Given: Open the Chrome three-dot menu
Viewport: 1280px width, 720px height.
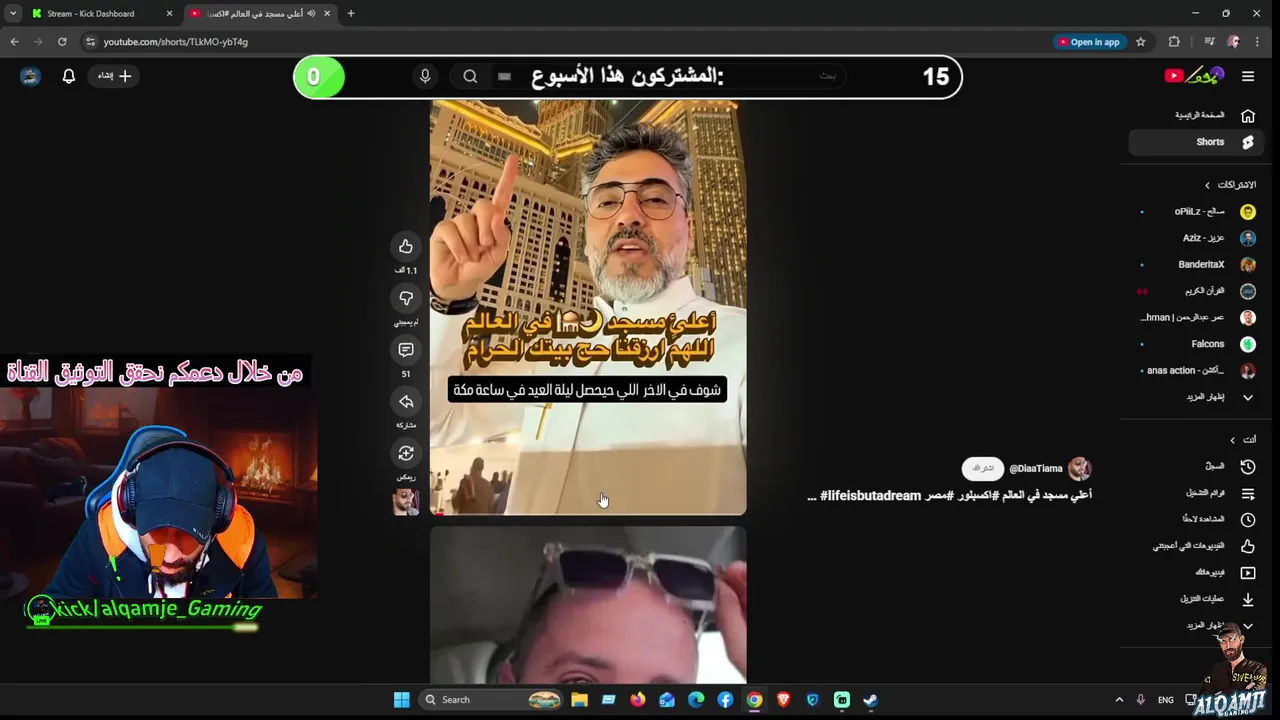Looking at the screenshot, I should point(1257,42).
